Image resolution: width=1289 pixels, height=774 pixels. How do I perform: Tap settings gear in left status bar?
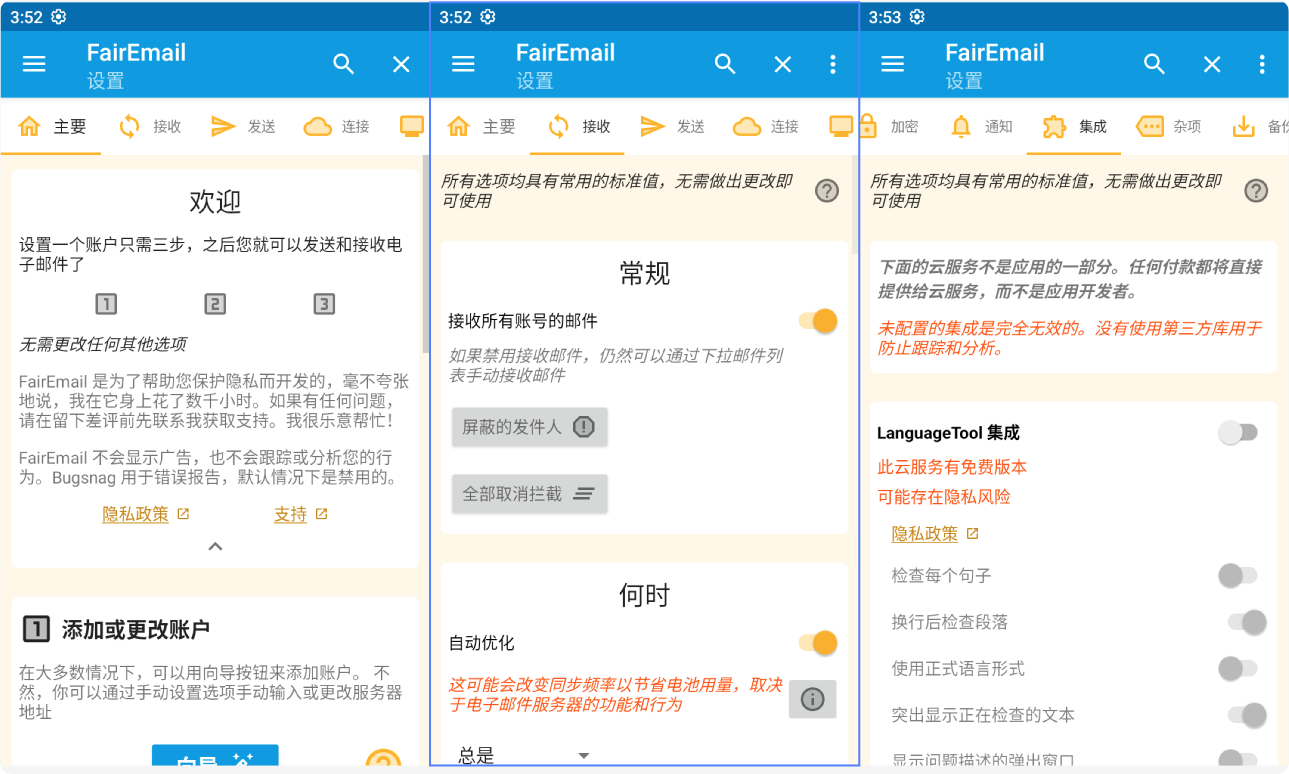pos(59,17)
